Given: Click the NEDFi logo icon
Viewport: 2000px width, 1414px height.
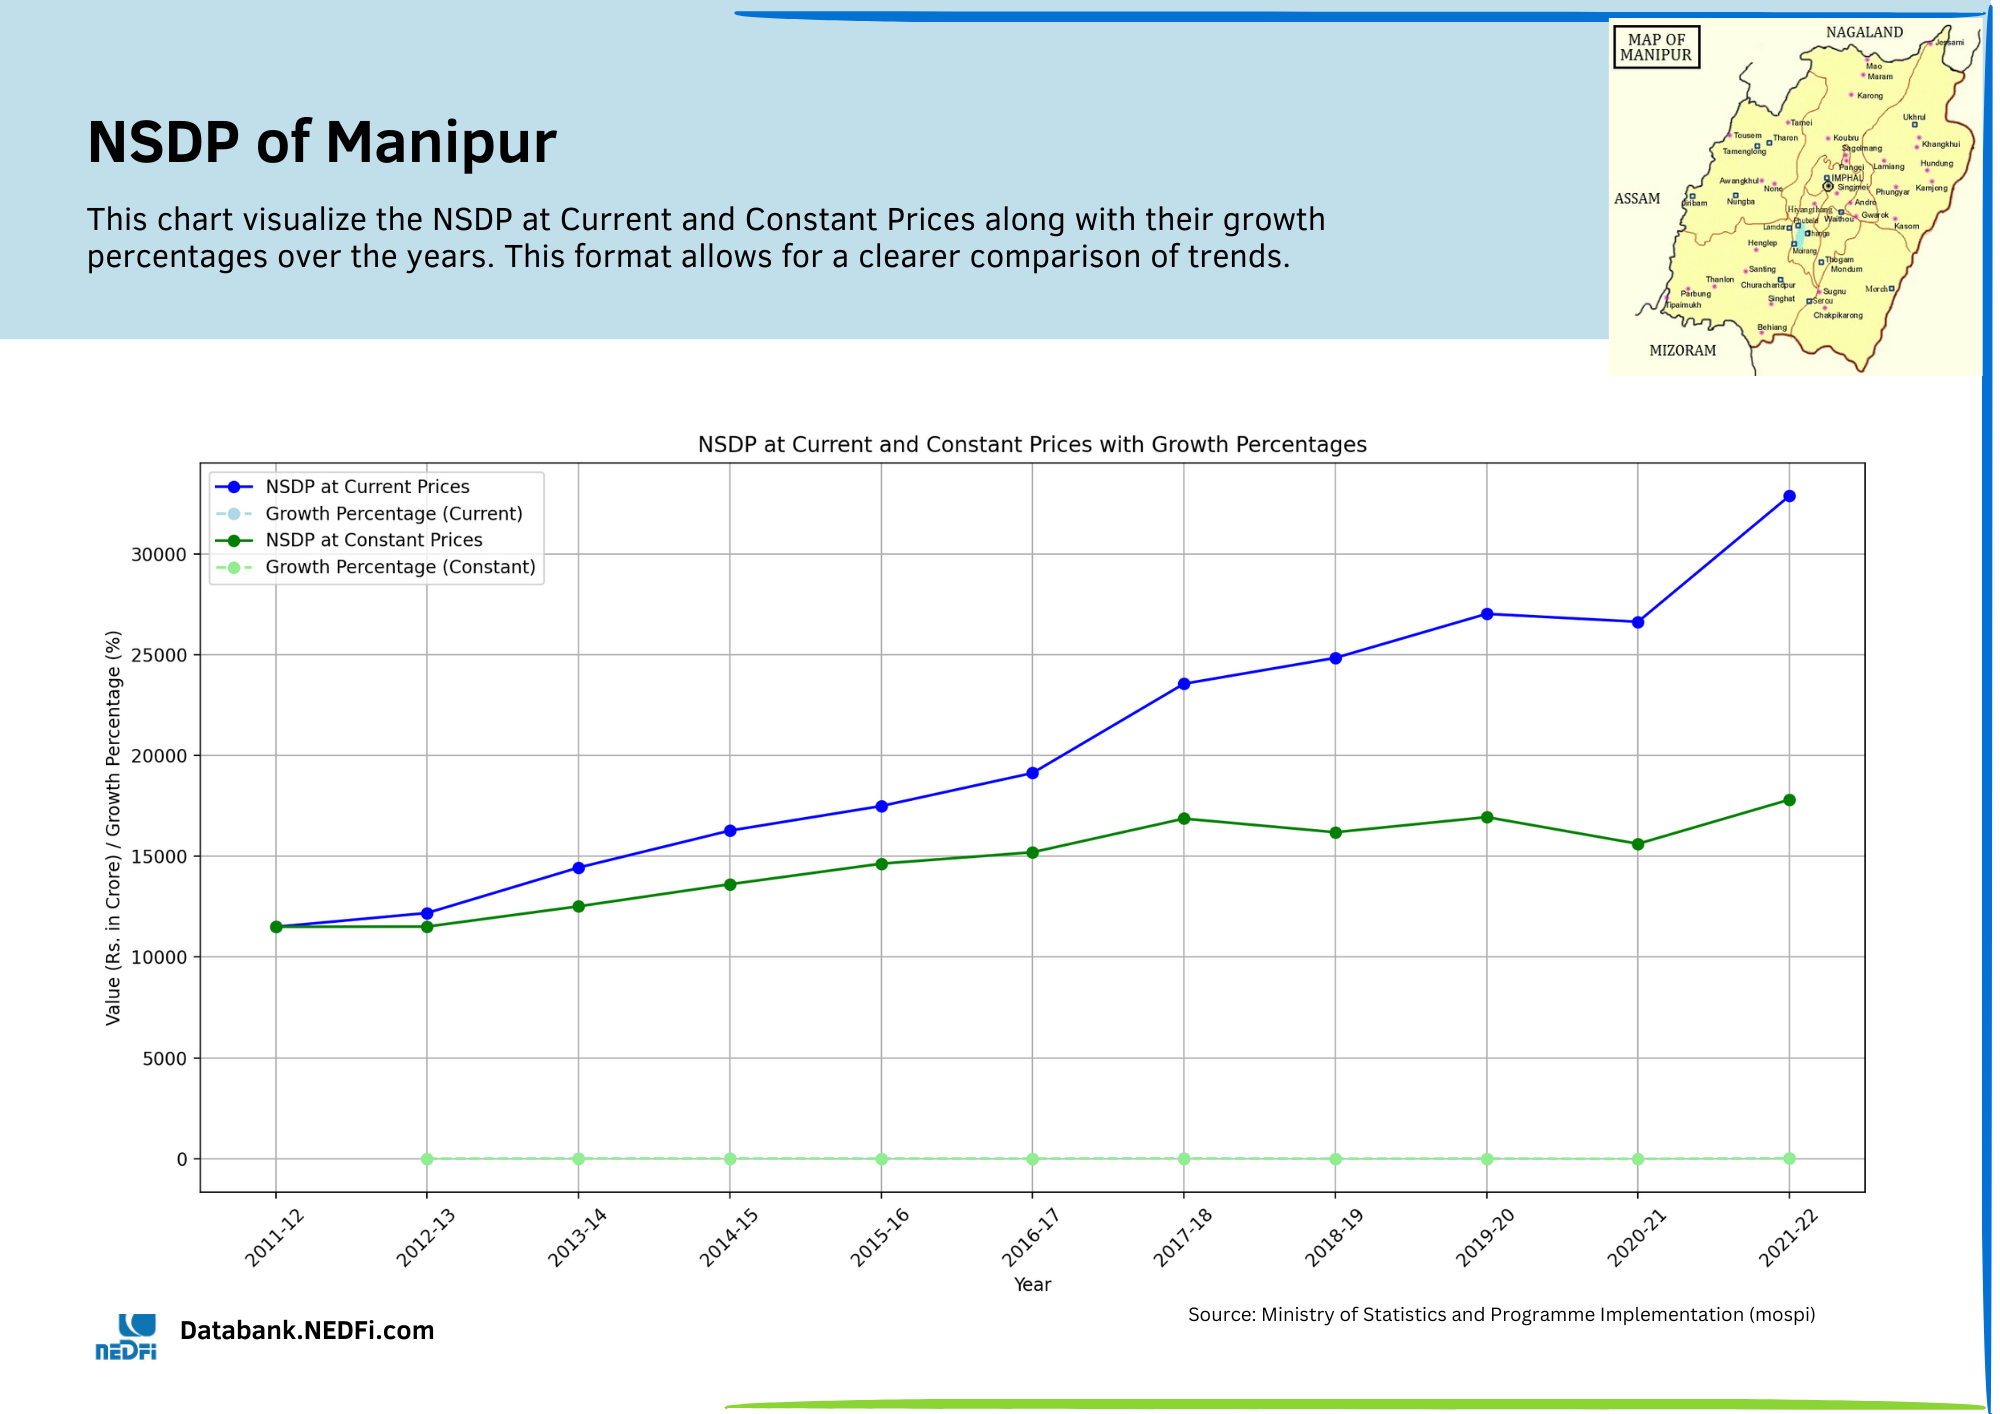Looking at the screenshot, I should (126, 1337).
